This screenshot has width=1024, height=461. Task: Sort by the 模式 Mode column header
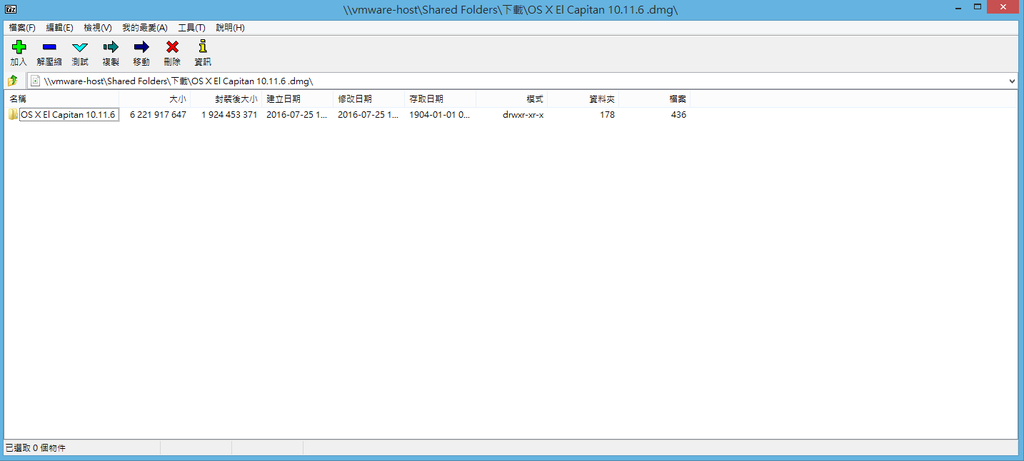[x=512, y=99]
